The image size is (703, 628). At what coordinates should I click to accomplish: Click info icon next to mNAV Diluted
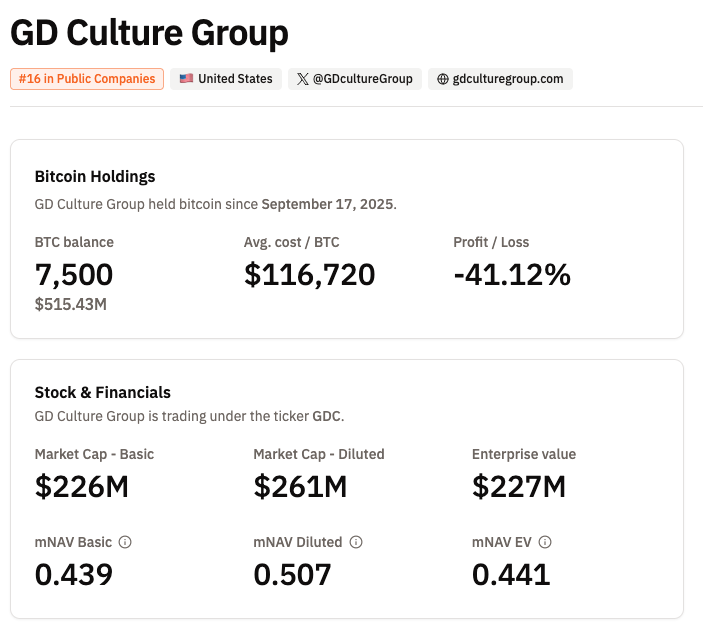pyautogui.click(x=356, y=542)
